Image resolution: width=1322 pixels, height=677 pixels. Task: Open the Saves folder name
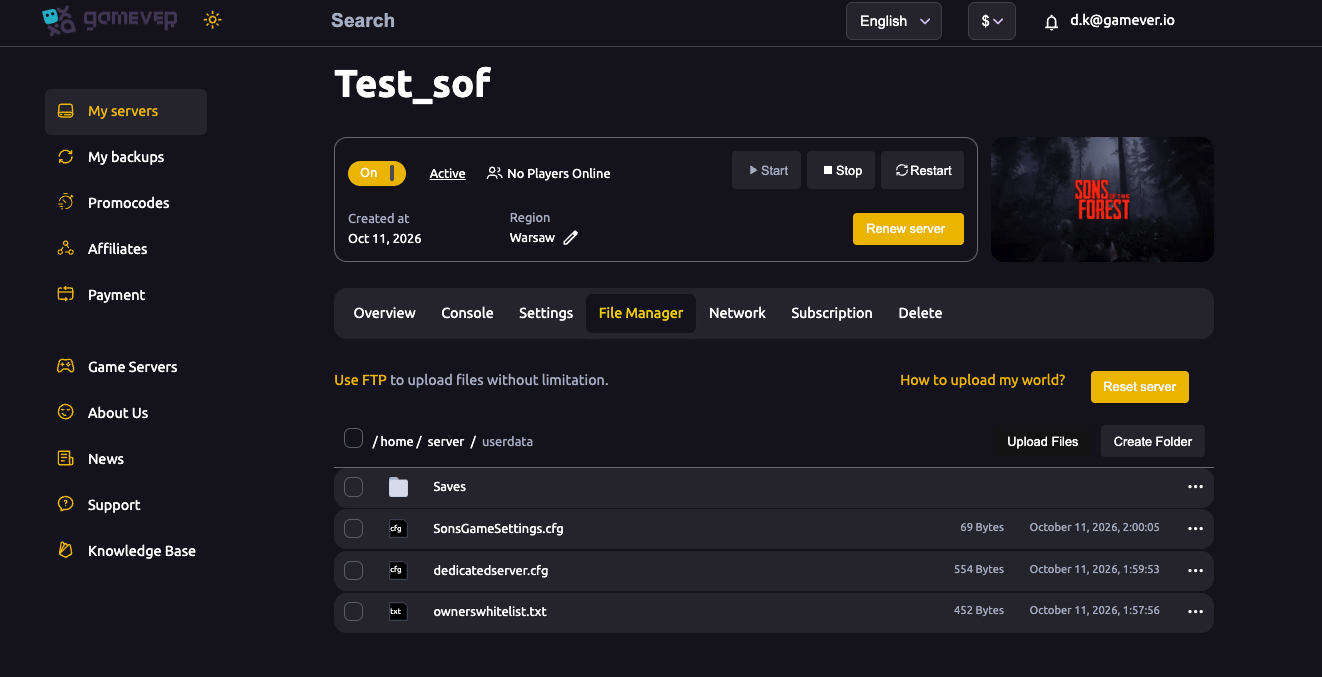click(x=450, y=487)
